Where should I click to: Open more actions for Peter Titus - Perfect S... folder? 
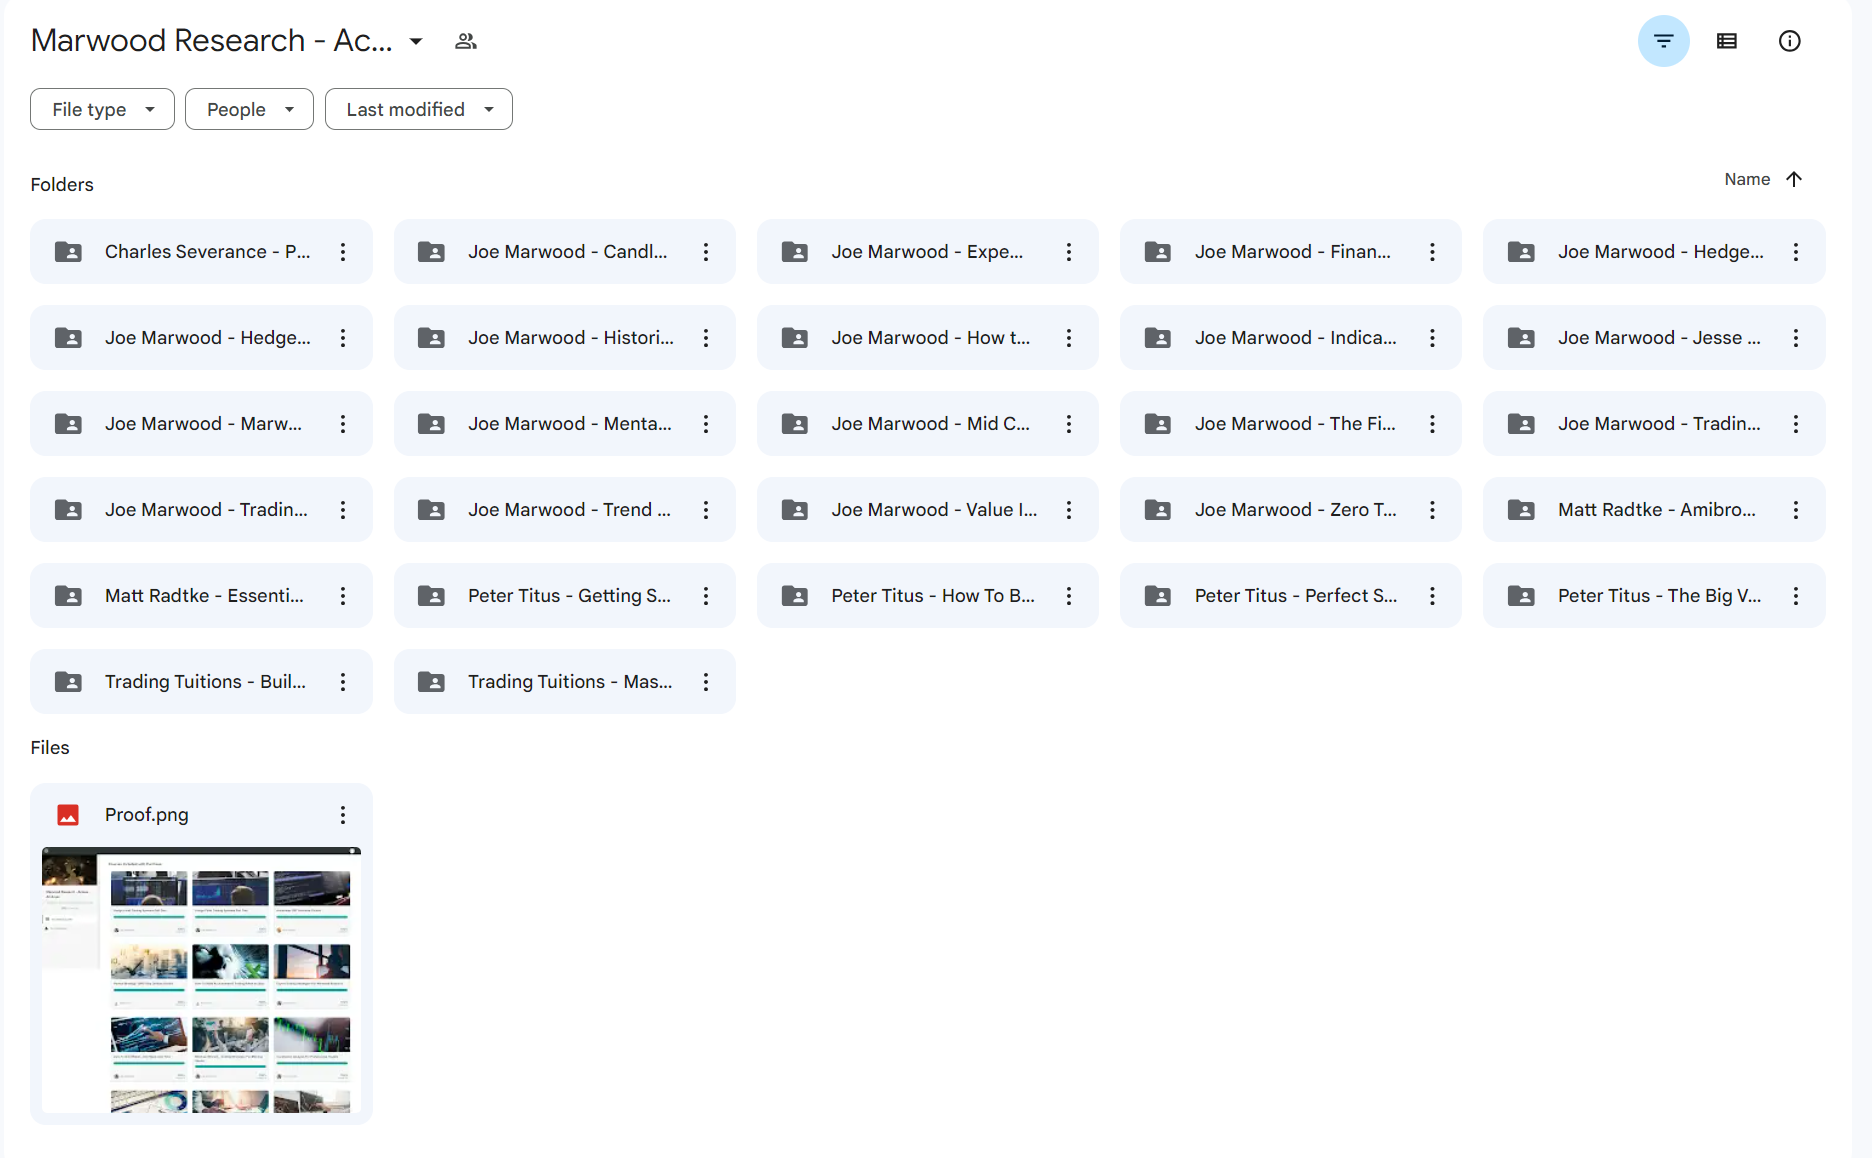[x=1432, y=596]
